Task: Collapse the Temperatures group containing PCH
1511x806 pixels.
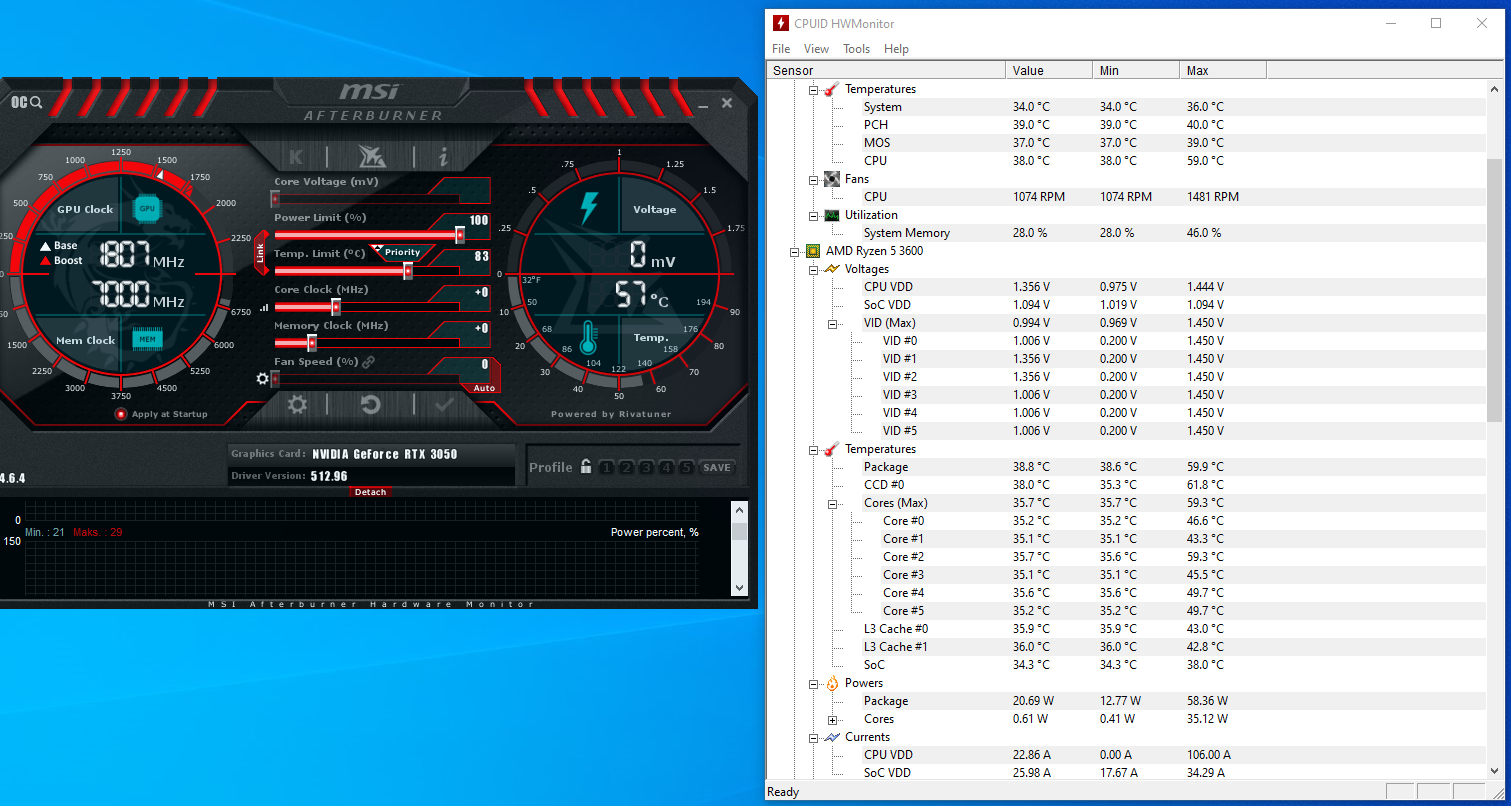Action: (813, 89)
